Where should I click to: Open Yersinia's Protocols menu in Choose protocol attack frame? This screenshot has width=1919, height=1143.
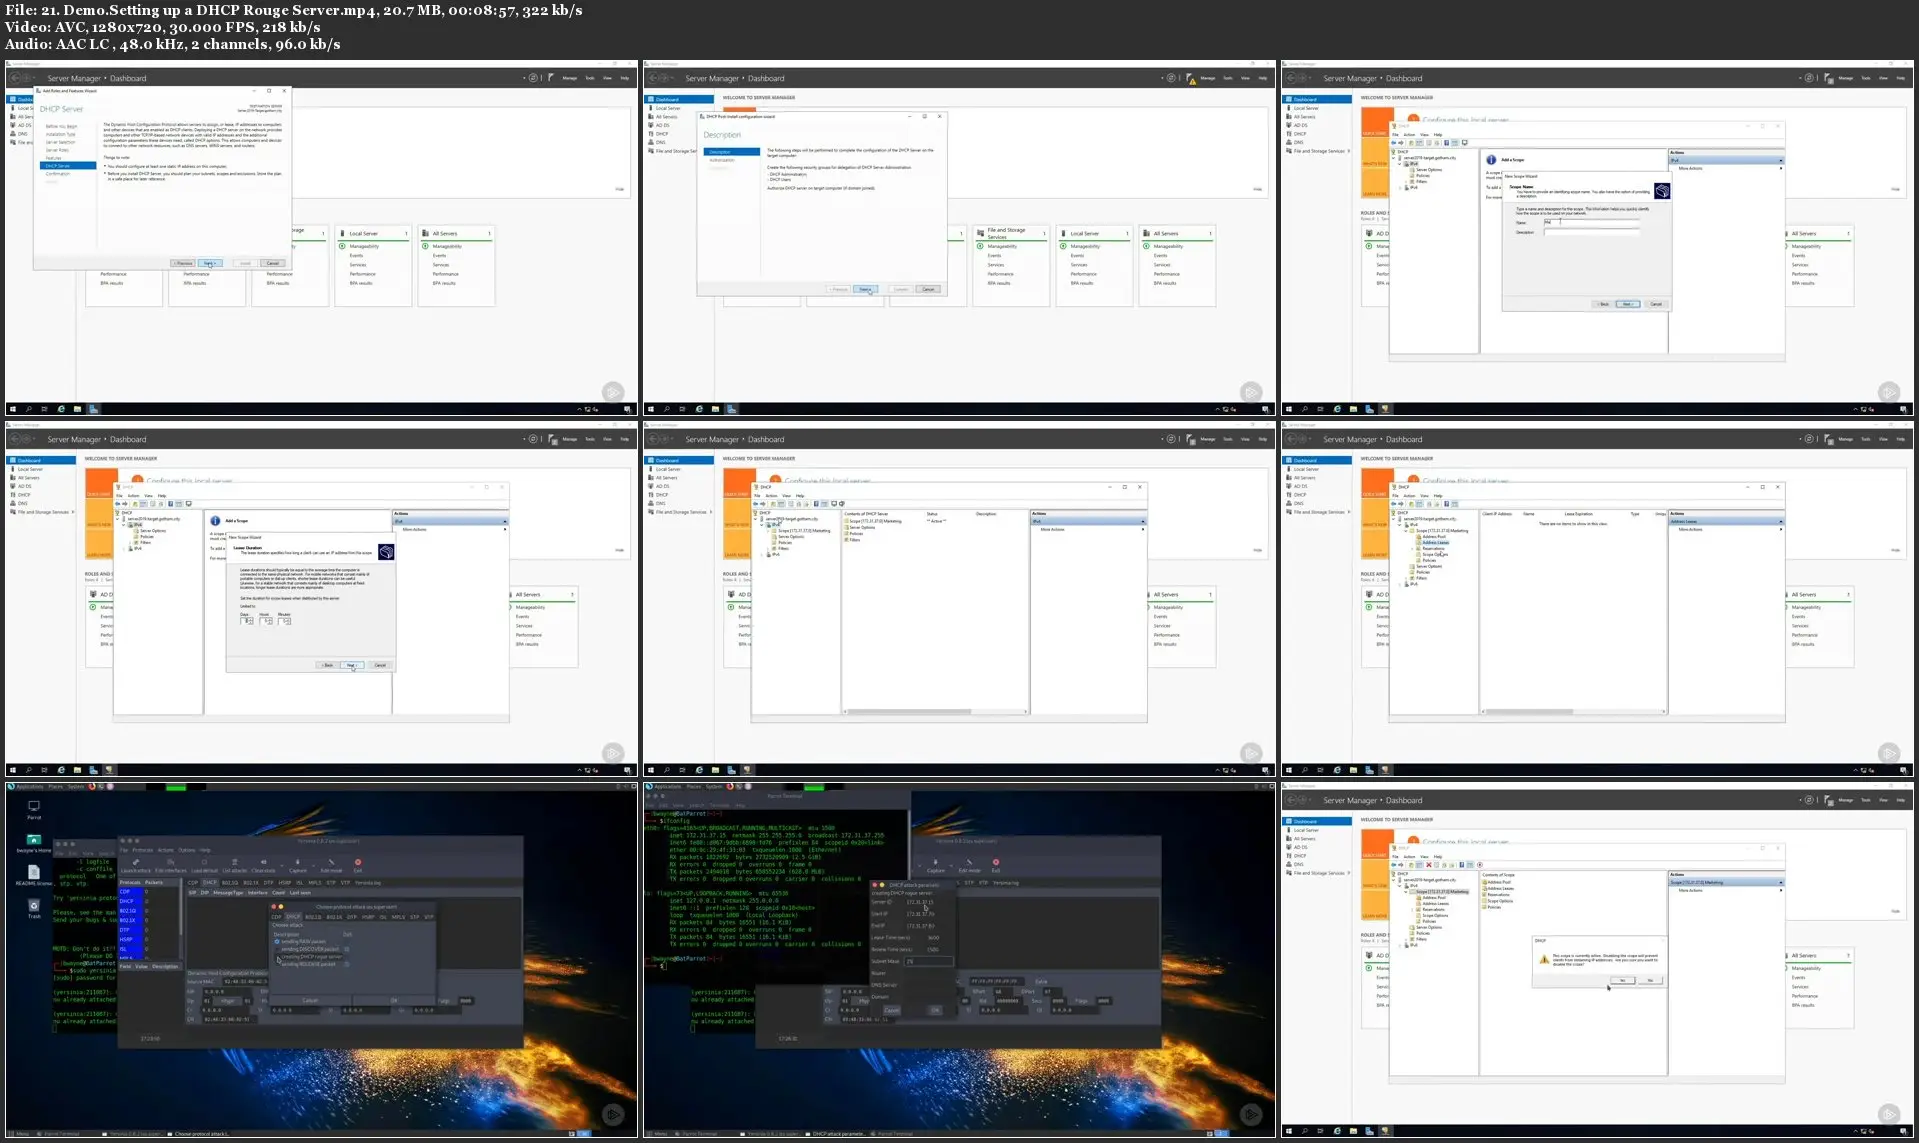[143, 850]
